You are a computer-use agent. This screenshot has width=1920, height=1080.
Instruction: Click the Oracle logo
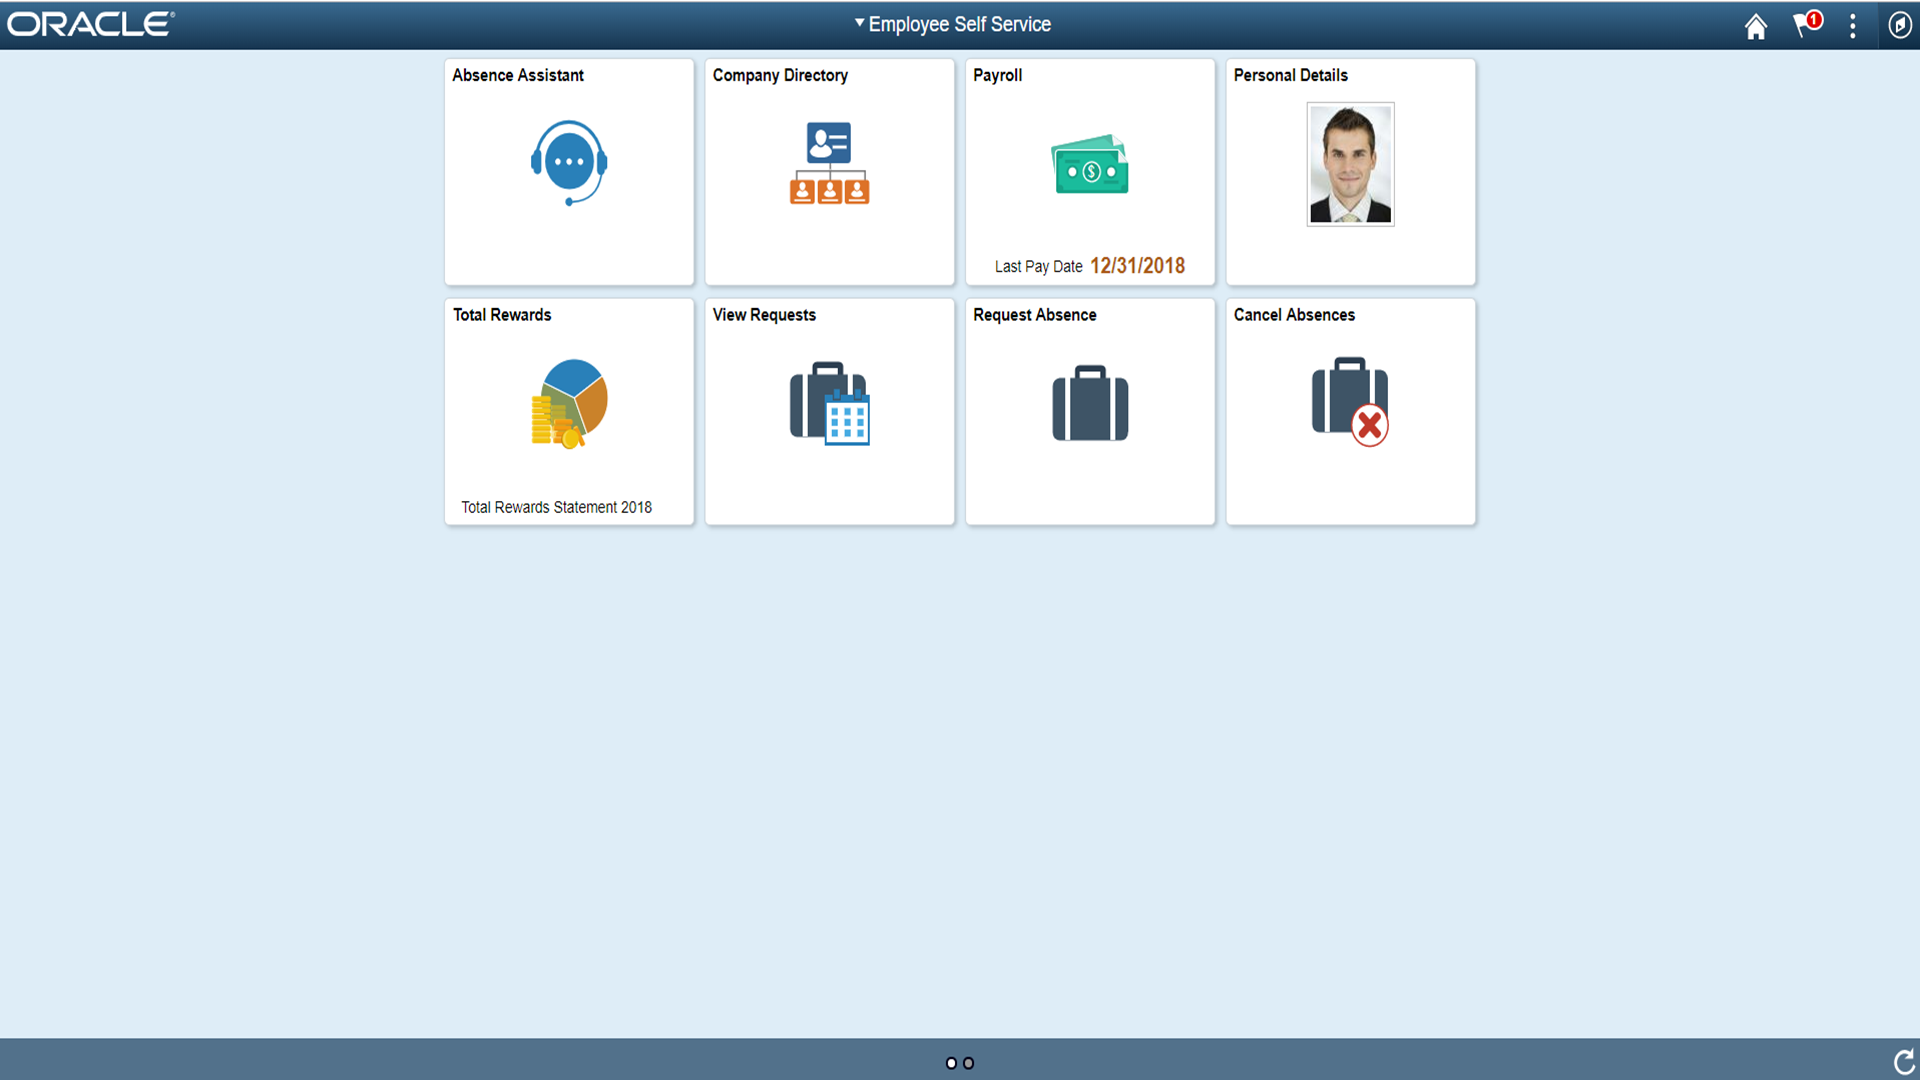pyautogui.click(x=88, y=24)
